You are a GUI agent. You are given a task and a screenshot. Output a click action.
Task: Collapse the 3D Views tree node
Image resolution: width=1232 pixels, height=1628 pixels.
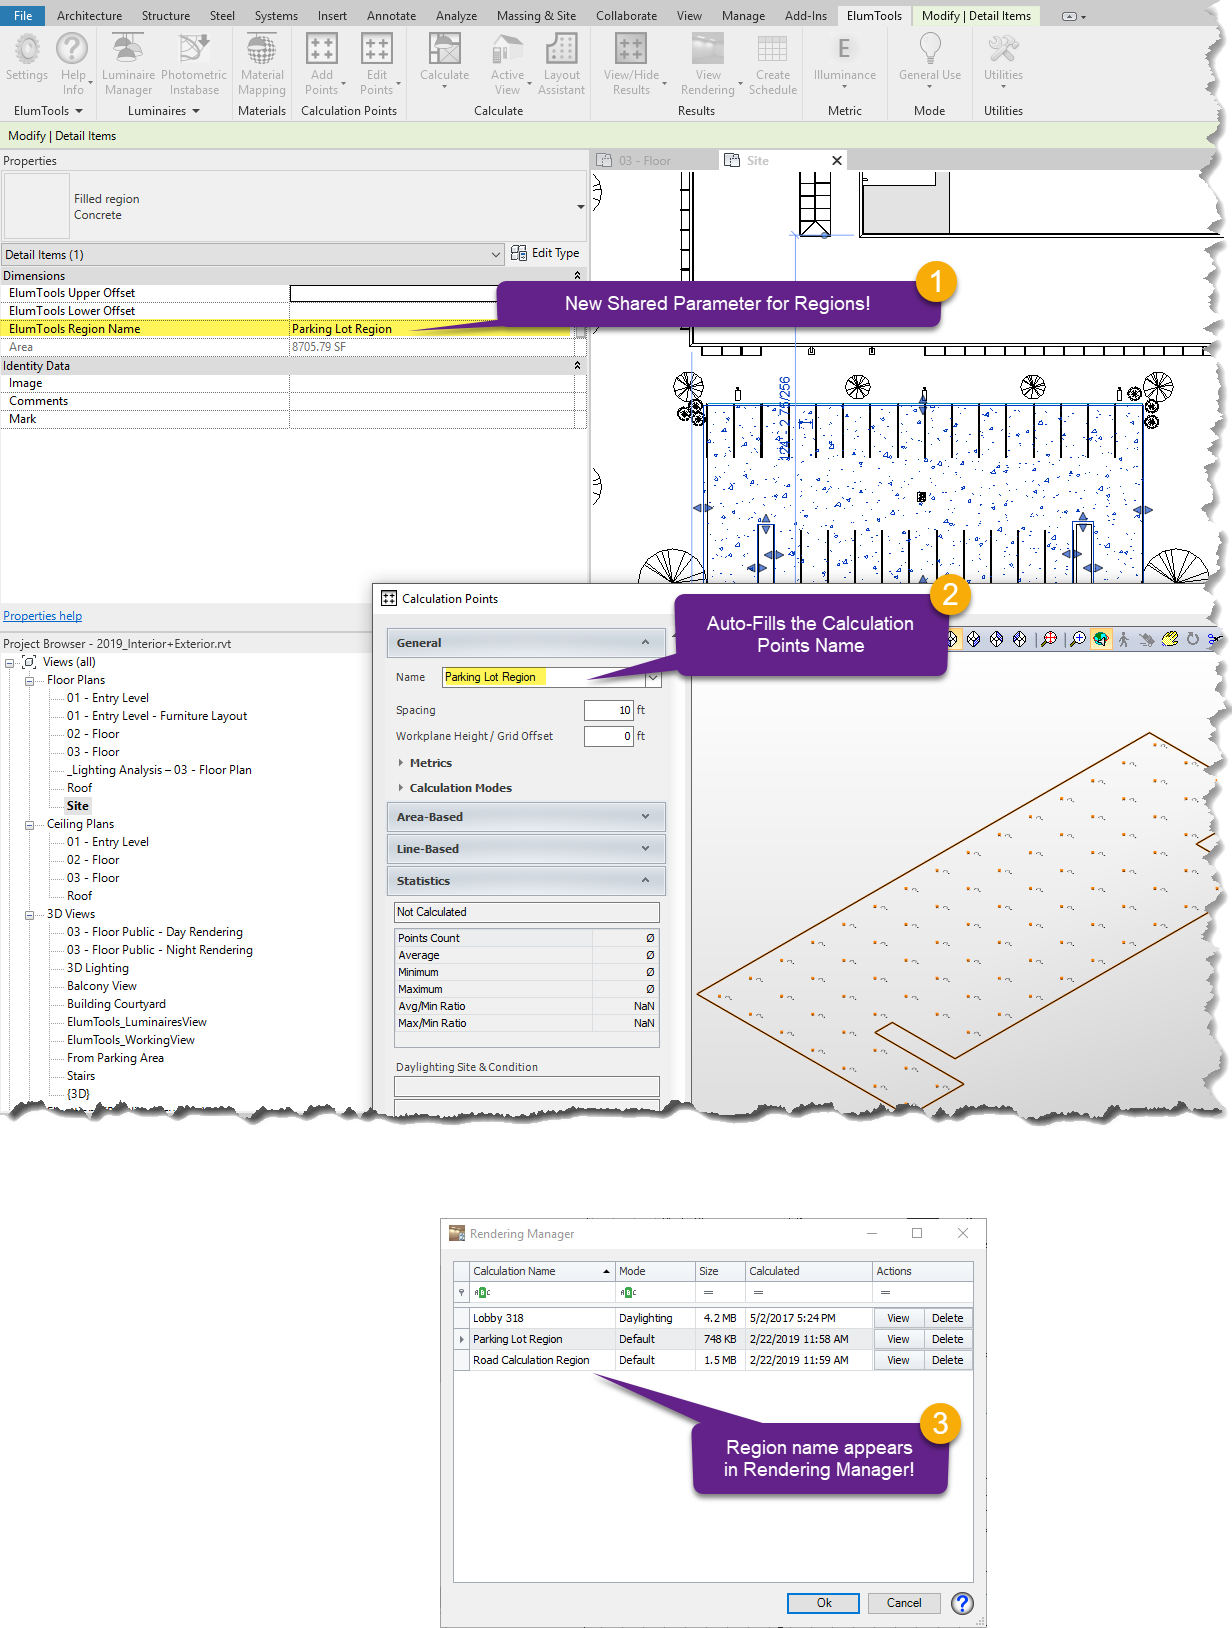[x=30, y=914]
